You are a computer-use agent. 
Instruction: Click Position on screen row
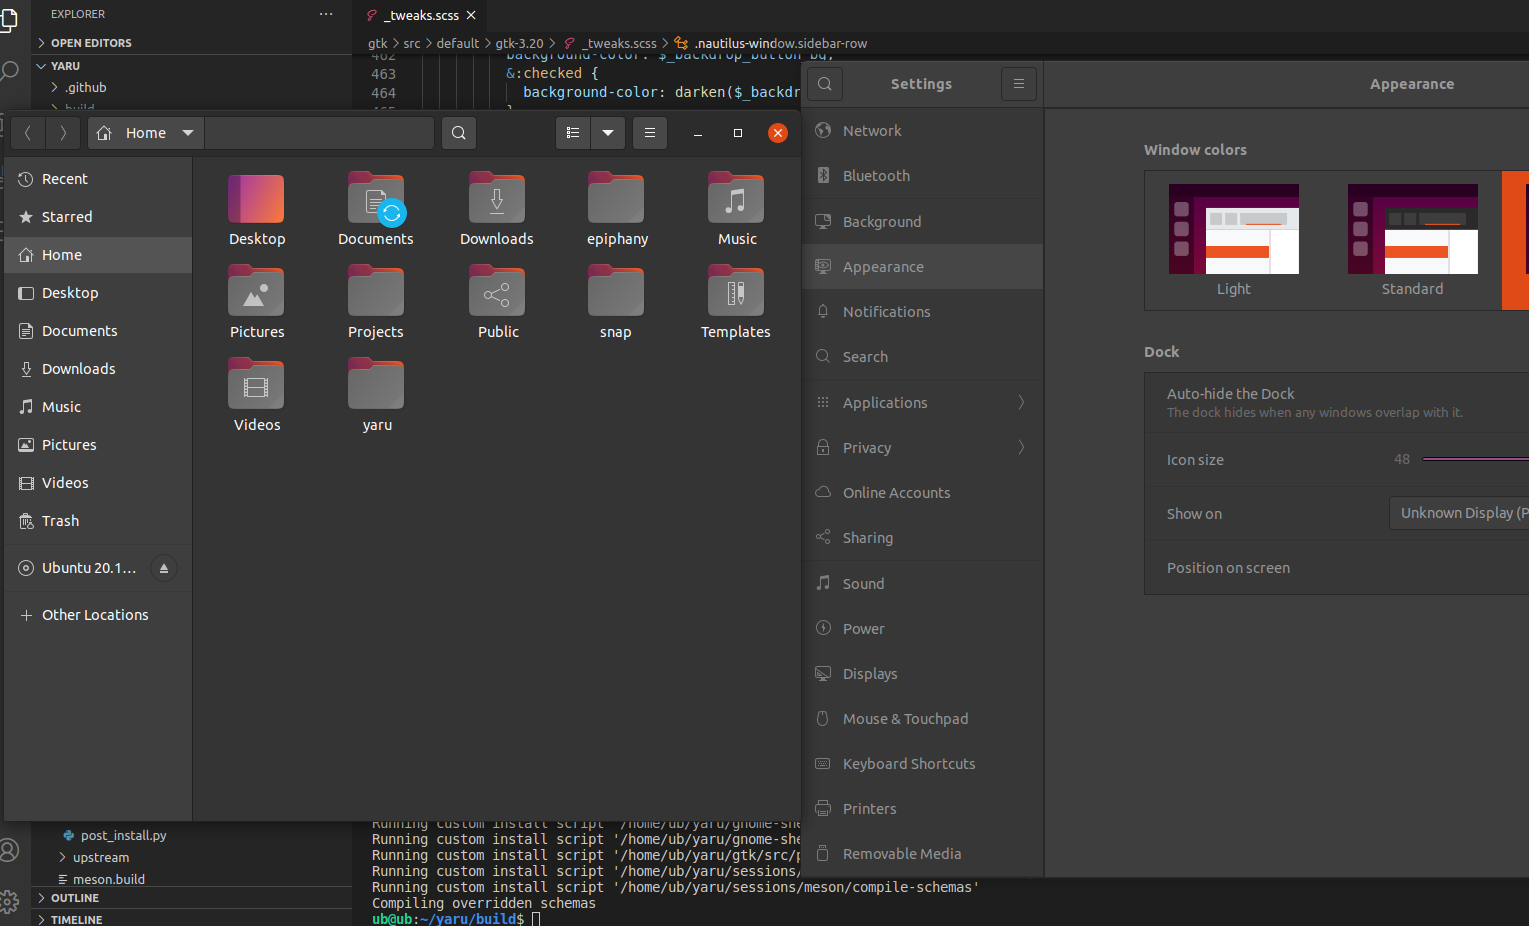(x=1337, y=568)
